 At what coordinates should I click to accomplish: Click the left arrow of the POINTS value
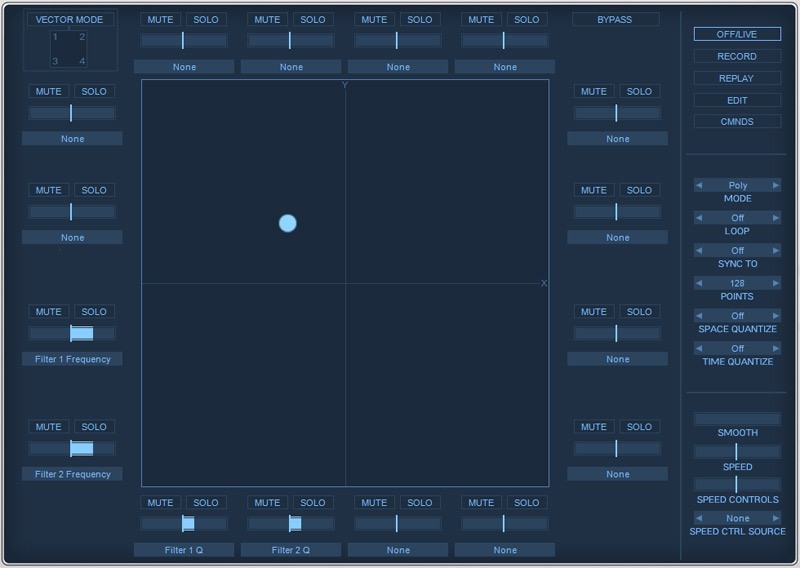pyautogui.click(x=699, y=283)
